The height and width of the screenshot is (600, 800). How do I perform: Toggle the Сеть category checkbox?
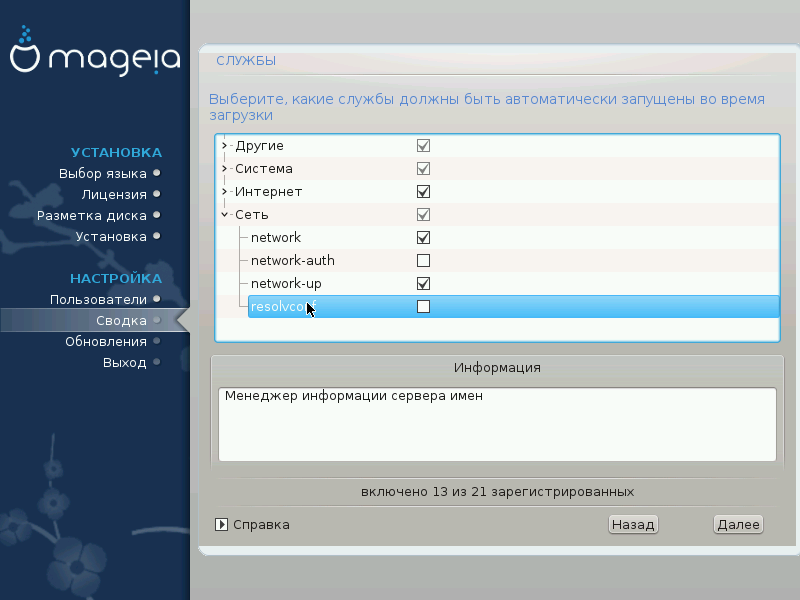[x=423, y=215]
